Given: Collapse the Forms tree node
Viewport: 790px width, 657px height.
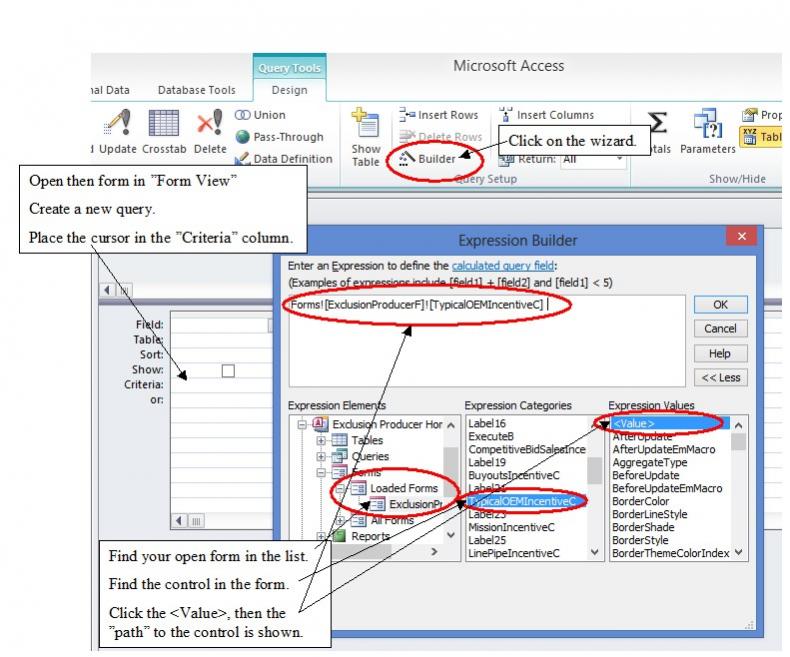Looking at the screenshot, I should tap(320, 473).
